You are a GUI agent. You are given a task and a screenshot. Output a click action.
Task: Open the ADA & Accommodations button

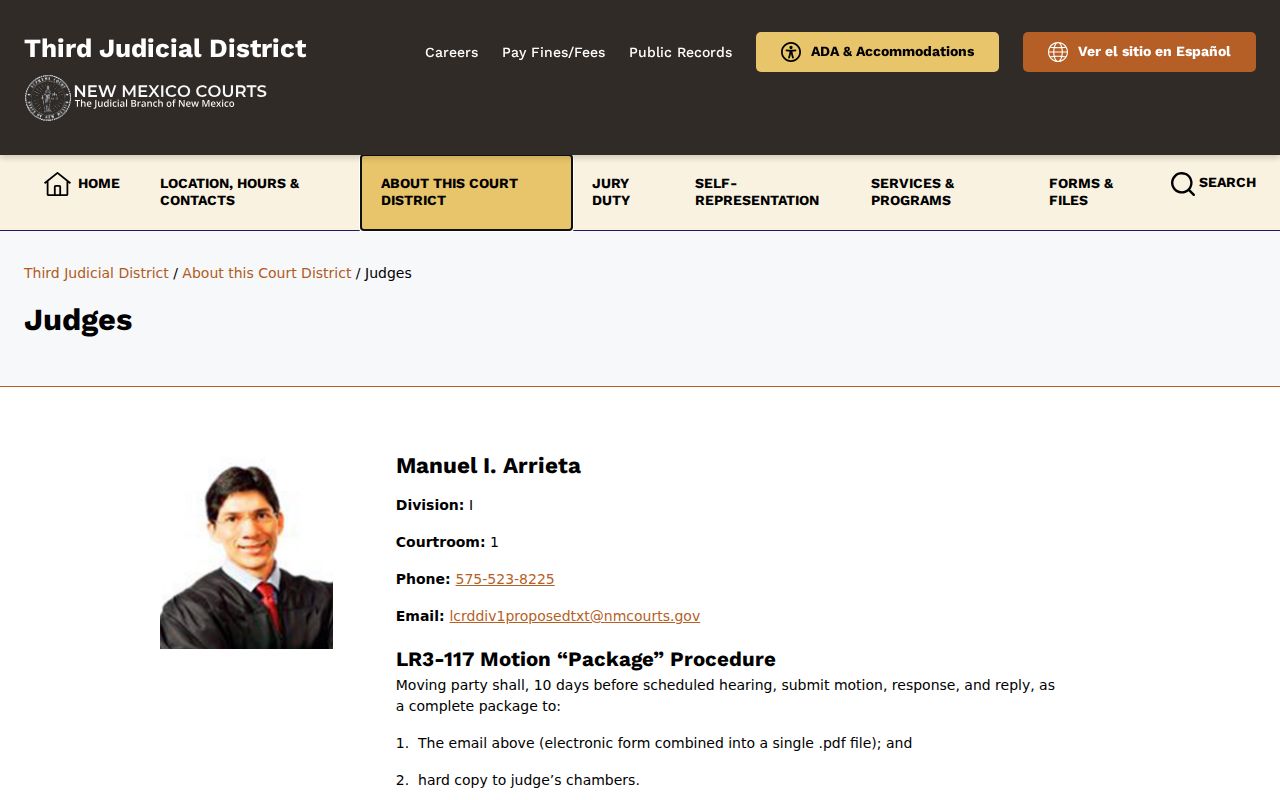coord(877,52)
